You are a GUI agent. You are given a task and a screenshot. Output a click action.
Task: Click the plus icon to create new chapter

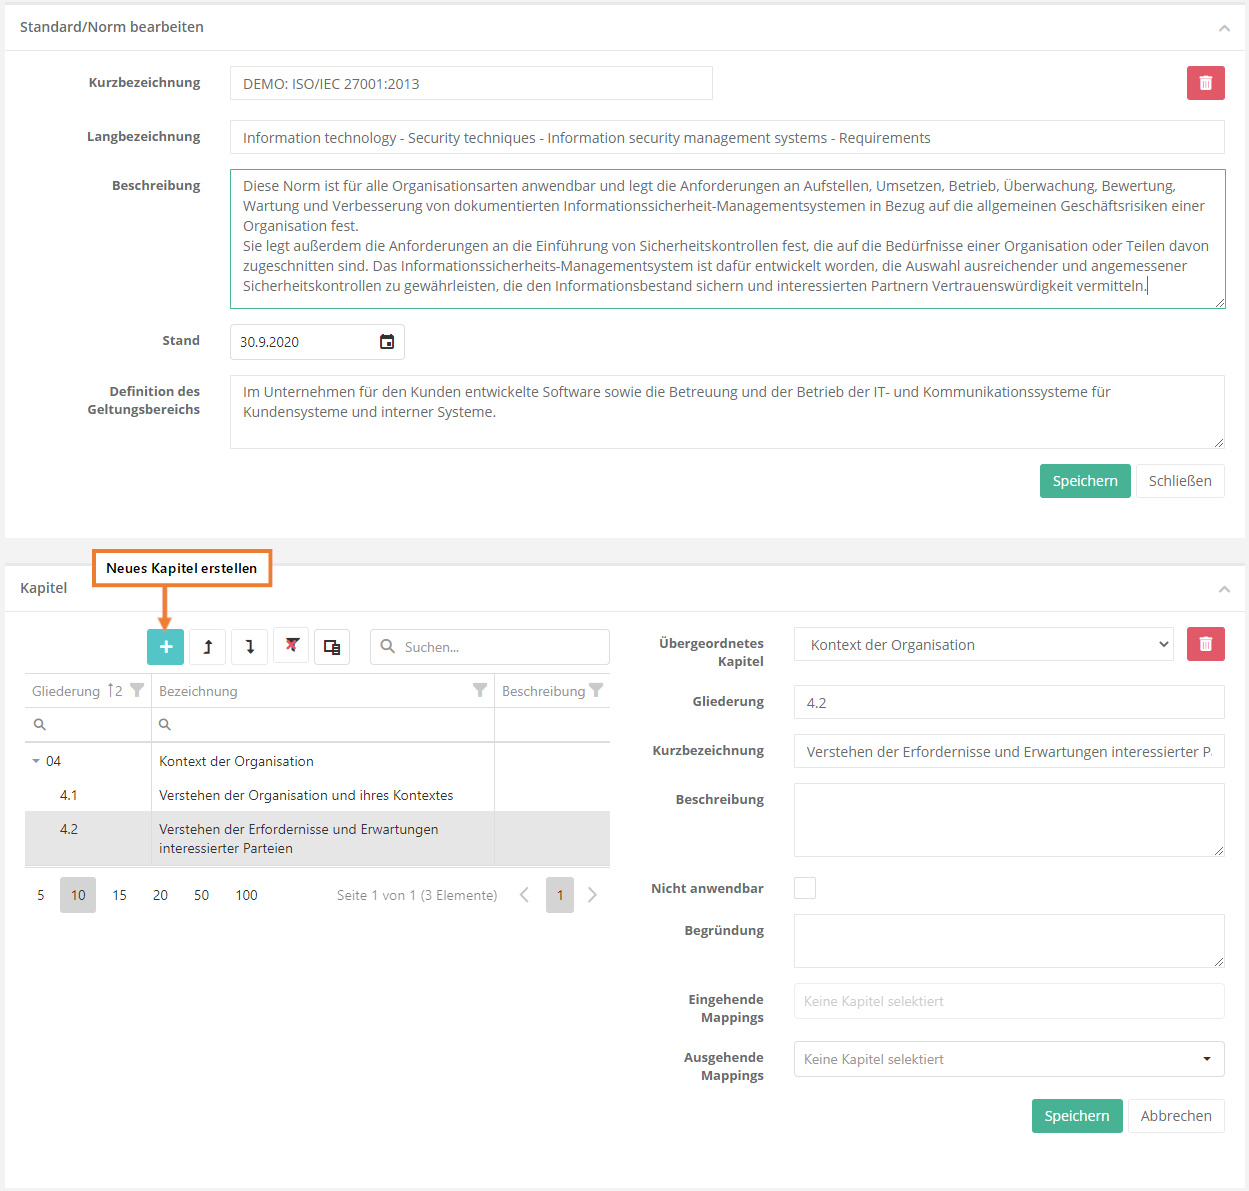point(165,647)
